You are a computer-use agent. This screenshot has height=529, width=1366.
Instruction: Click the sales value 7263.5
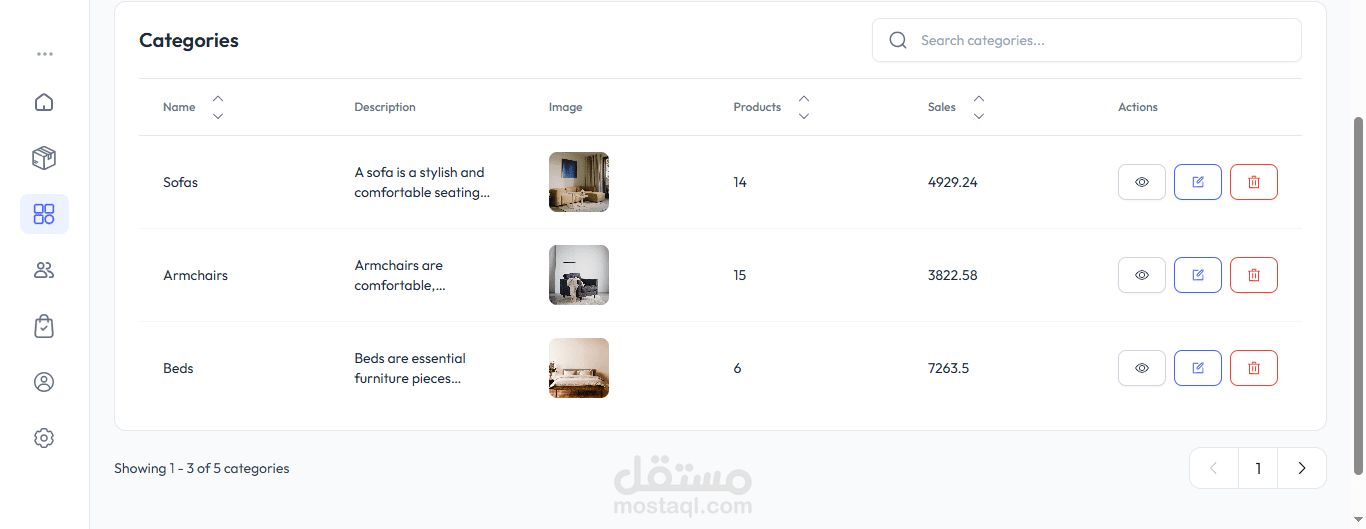coord(949,368)
